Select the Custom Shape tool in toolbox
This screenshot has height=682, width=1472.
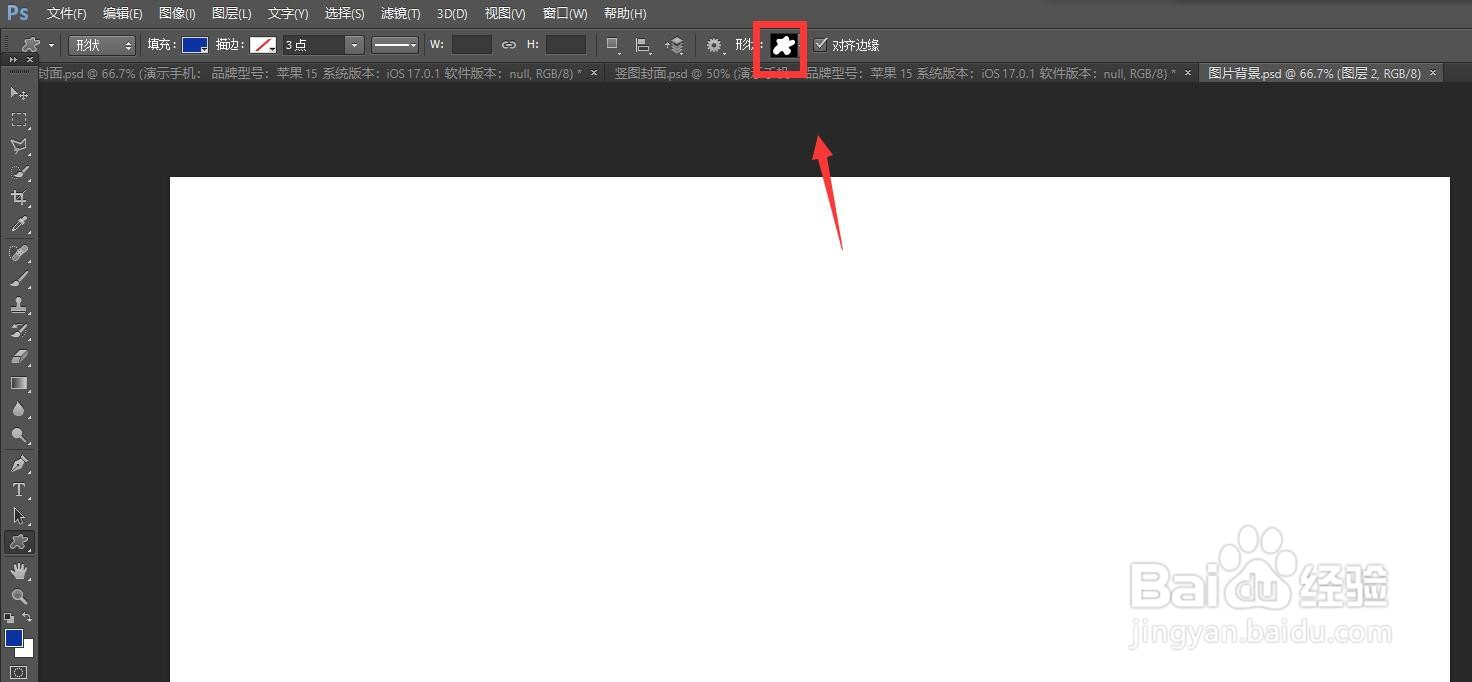point(19,542)
